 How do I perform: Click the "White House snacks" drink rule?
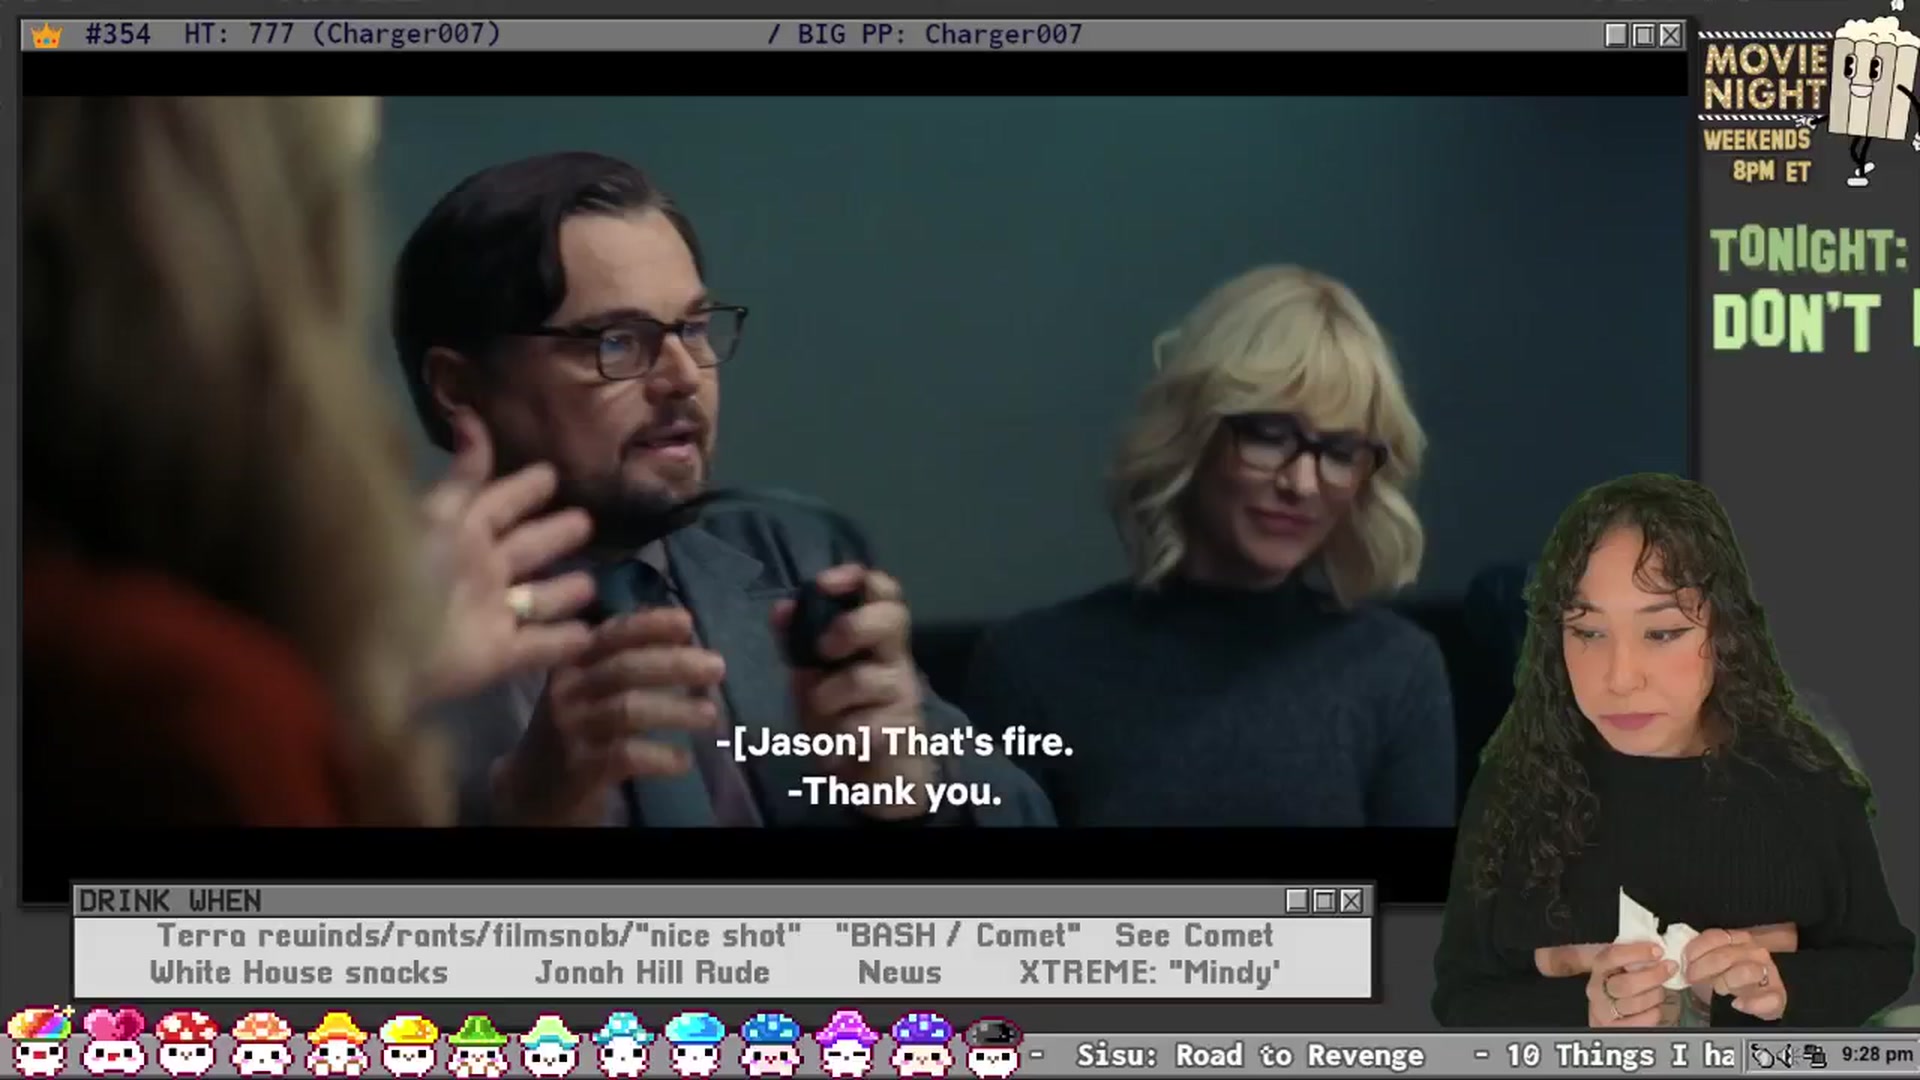[299, 972]
